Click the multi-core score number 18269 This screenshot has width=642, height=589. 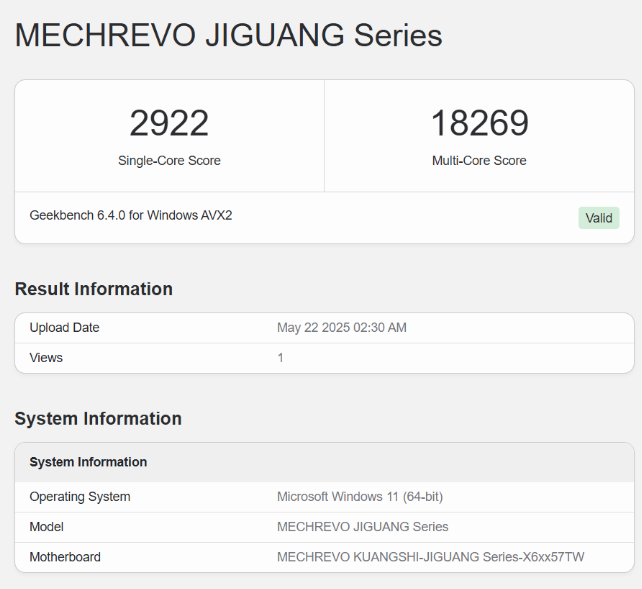[x=479, y=123]
